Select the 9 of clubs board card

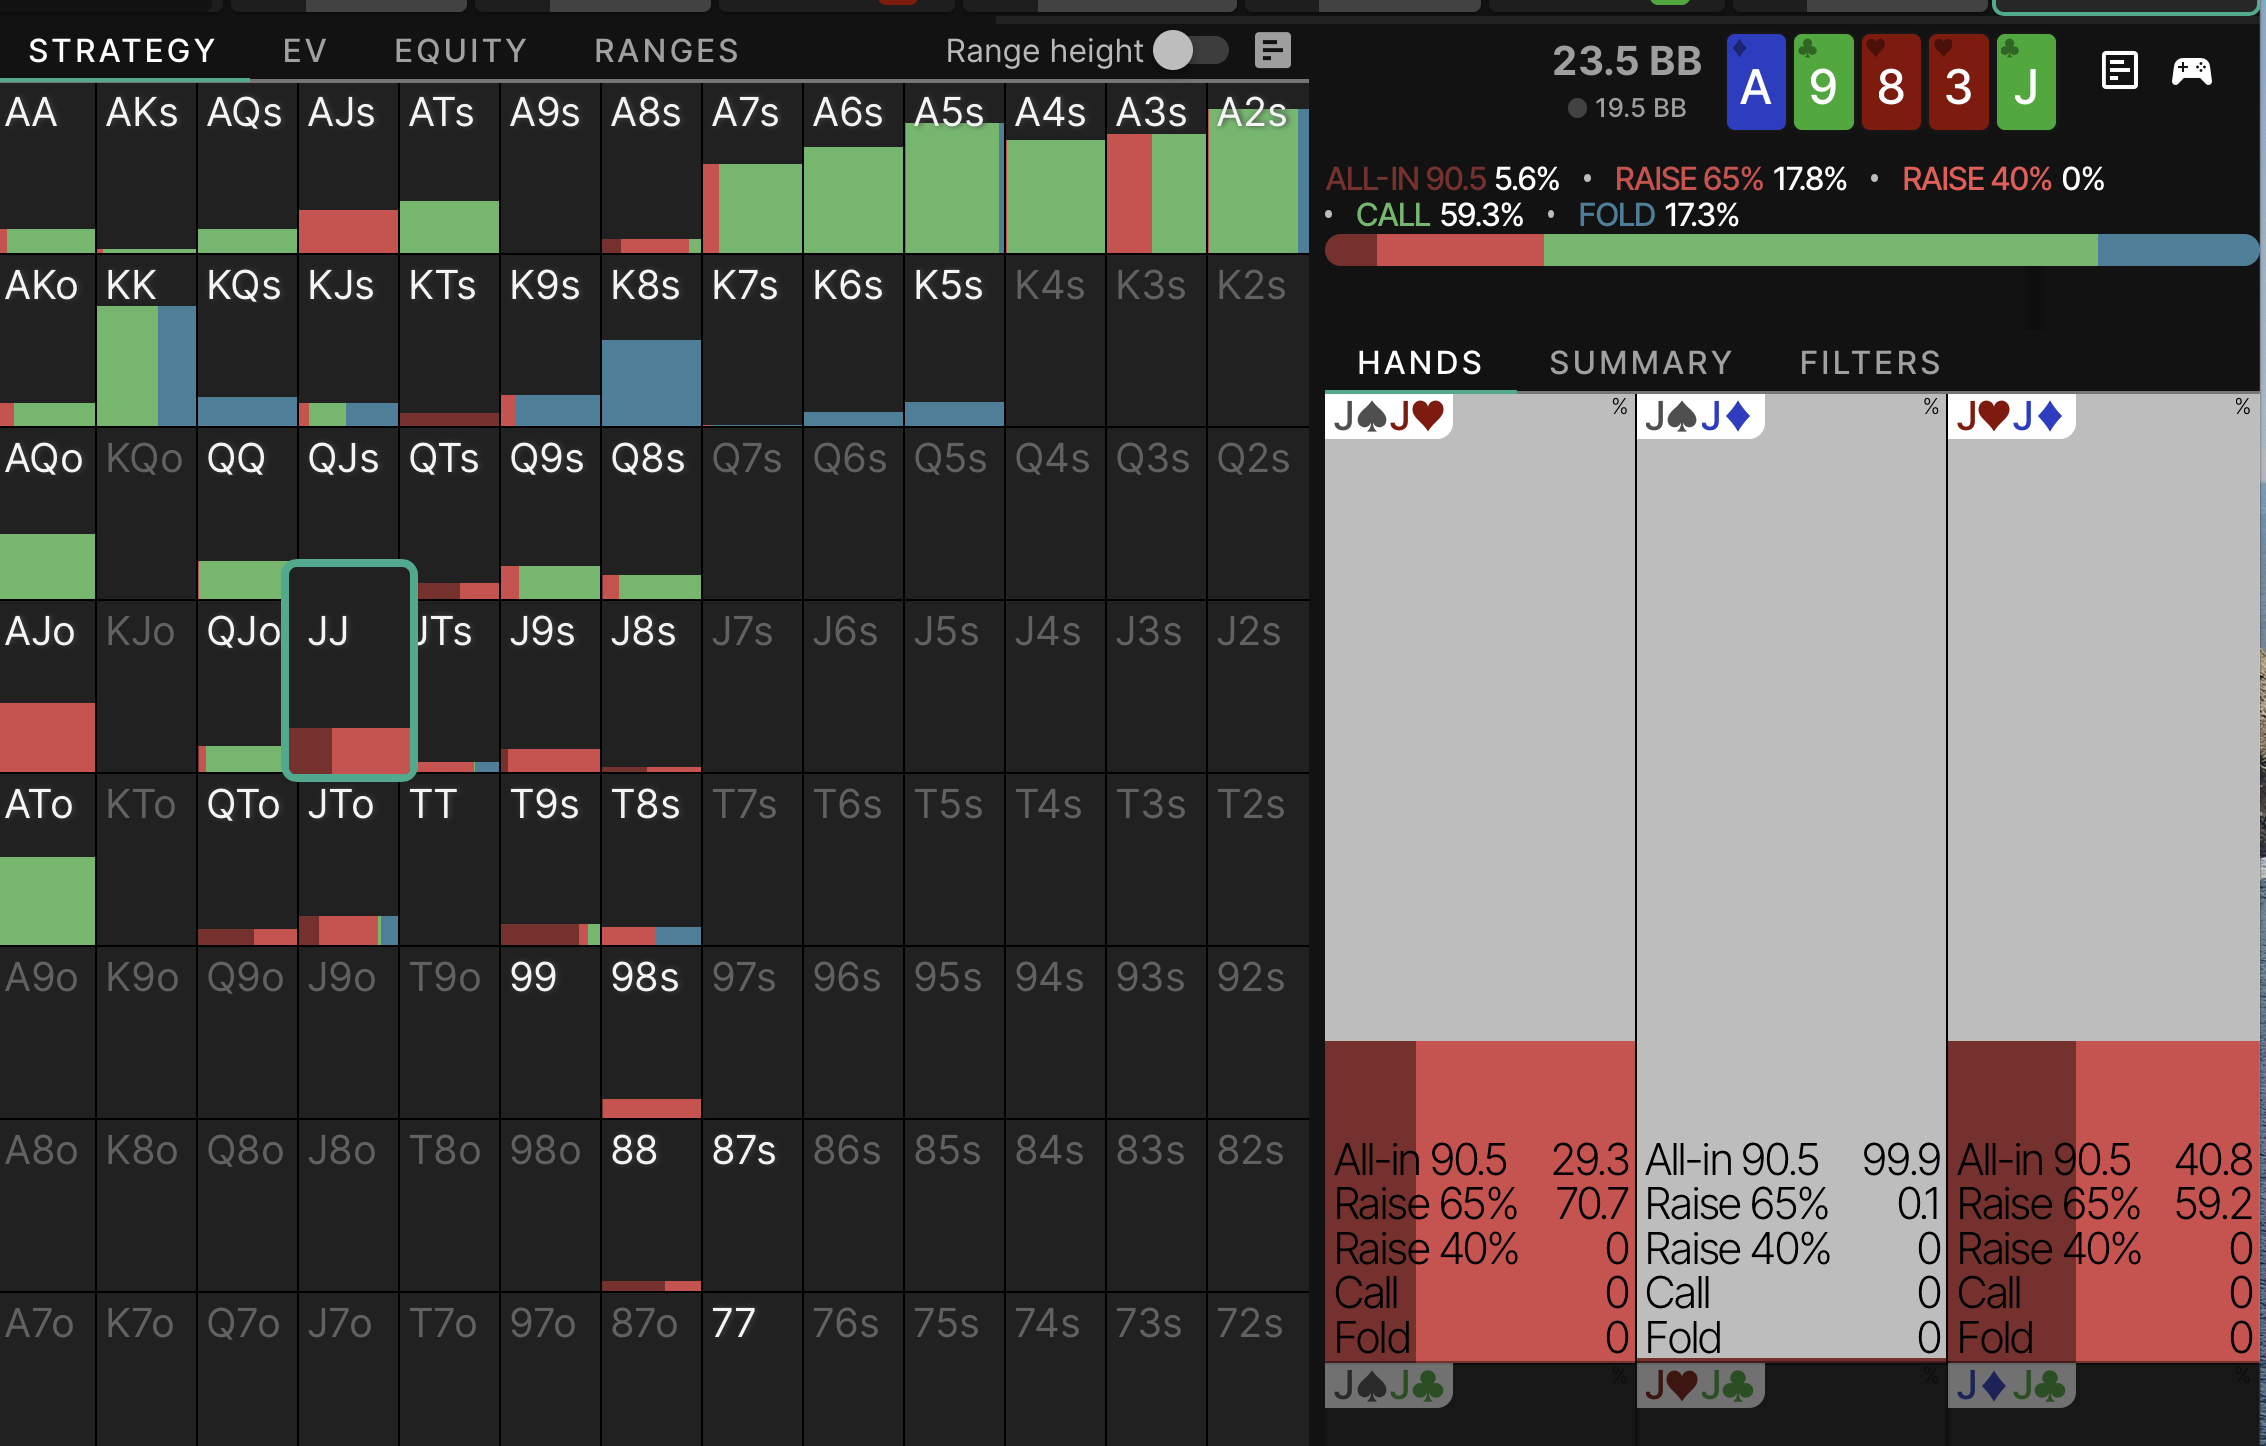tap(1823, 82)
